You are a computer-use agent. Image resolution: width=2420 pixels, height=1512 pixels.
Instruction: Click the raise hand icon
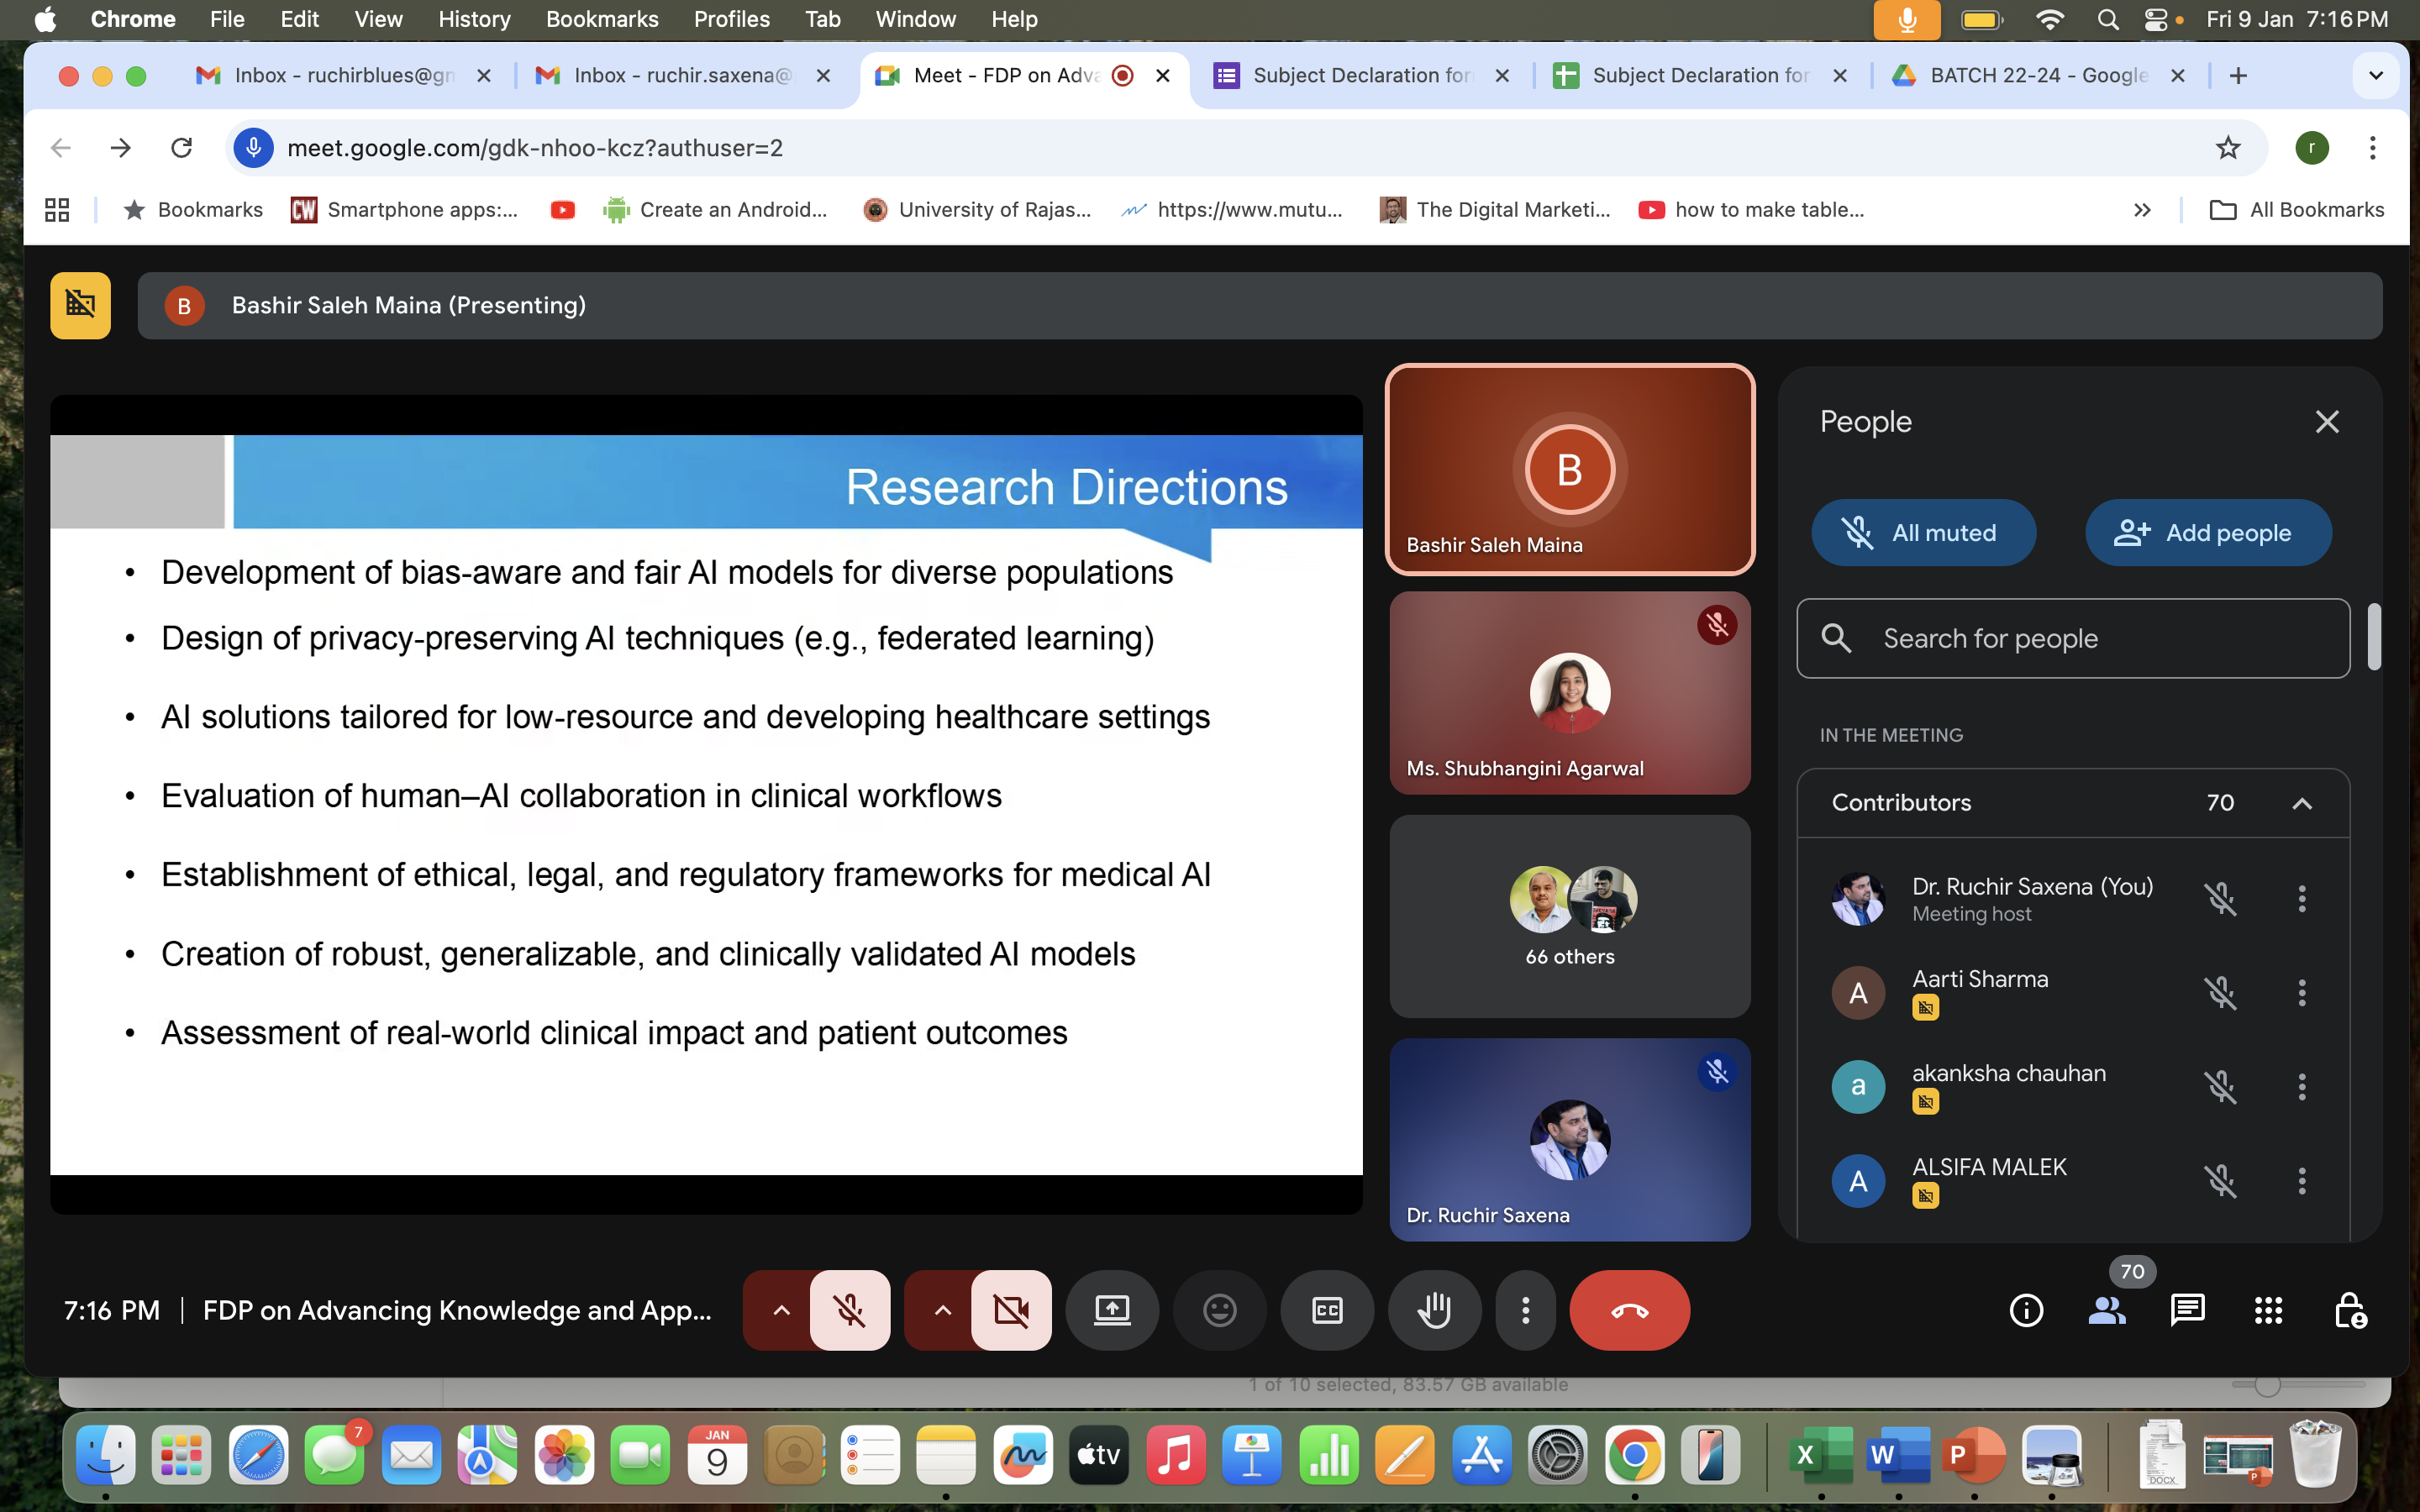[1433, 1310]
